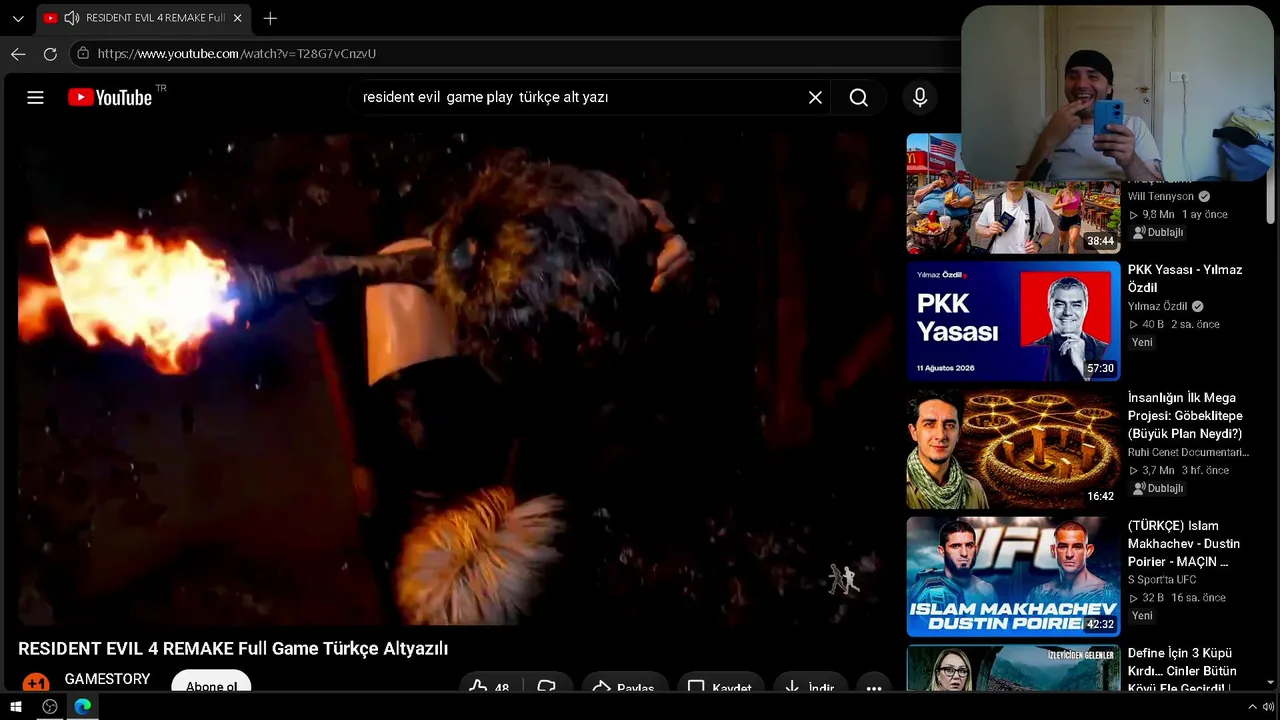The height and width of the screenshot is (720, 1280).
Task: Mute the tab using speaker icon
Action: click(72, 18)
